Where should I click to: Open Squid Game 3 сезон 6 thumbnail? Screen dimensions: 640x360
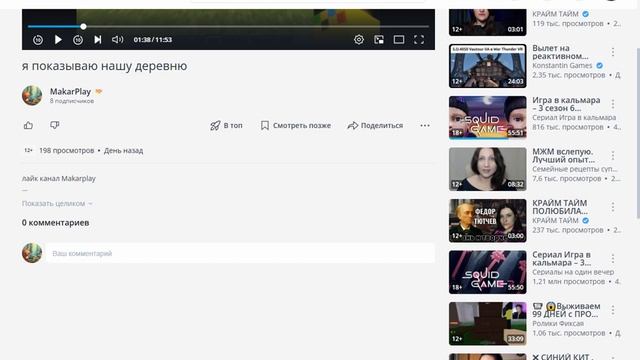pos(487,118)
